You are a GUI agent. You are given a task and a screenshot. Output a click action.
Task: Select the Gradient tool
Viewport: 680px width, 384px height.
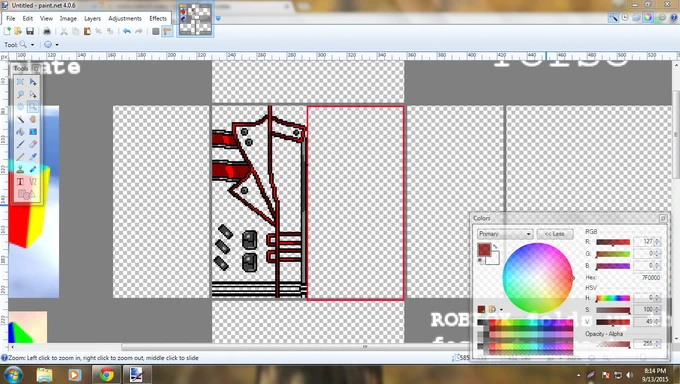point(33,131)
